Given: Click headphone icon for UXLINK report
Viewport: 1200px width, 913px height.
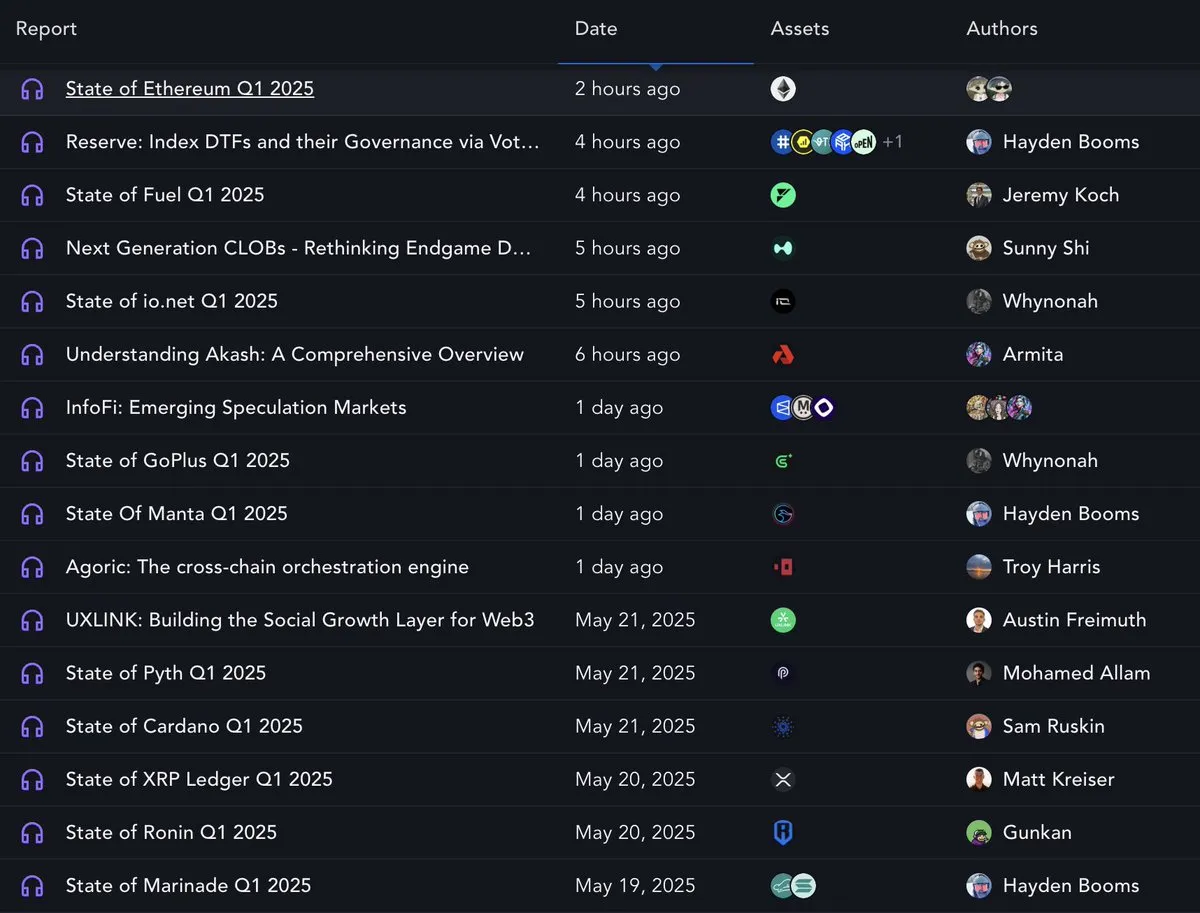Looking at the screenshot, I should 32,620.
